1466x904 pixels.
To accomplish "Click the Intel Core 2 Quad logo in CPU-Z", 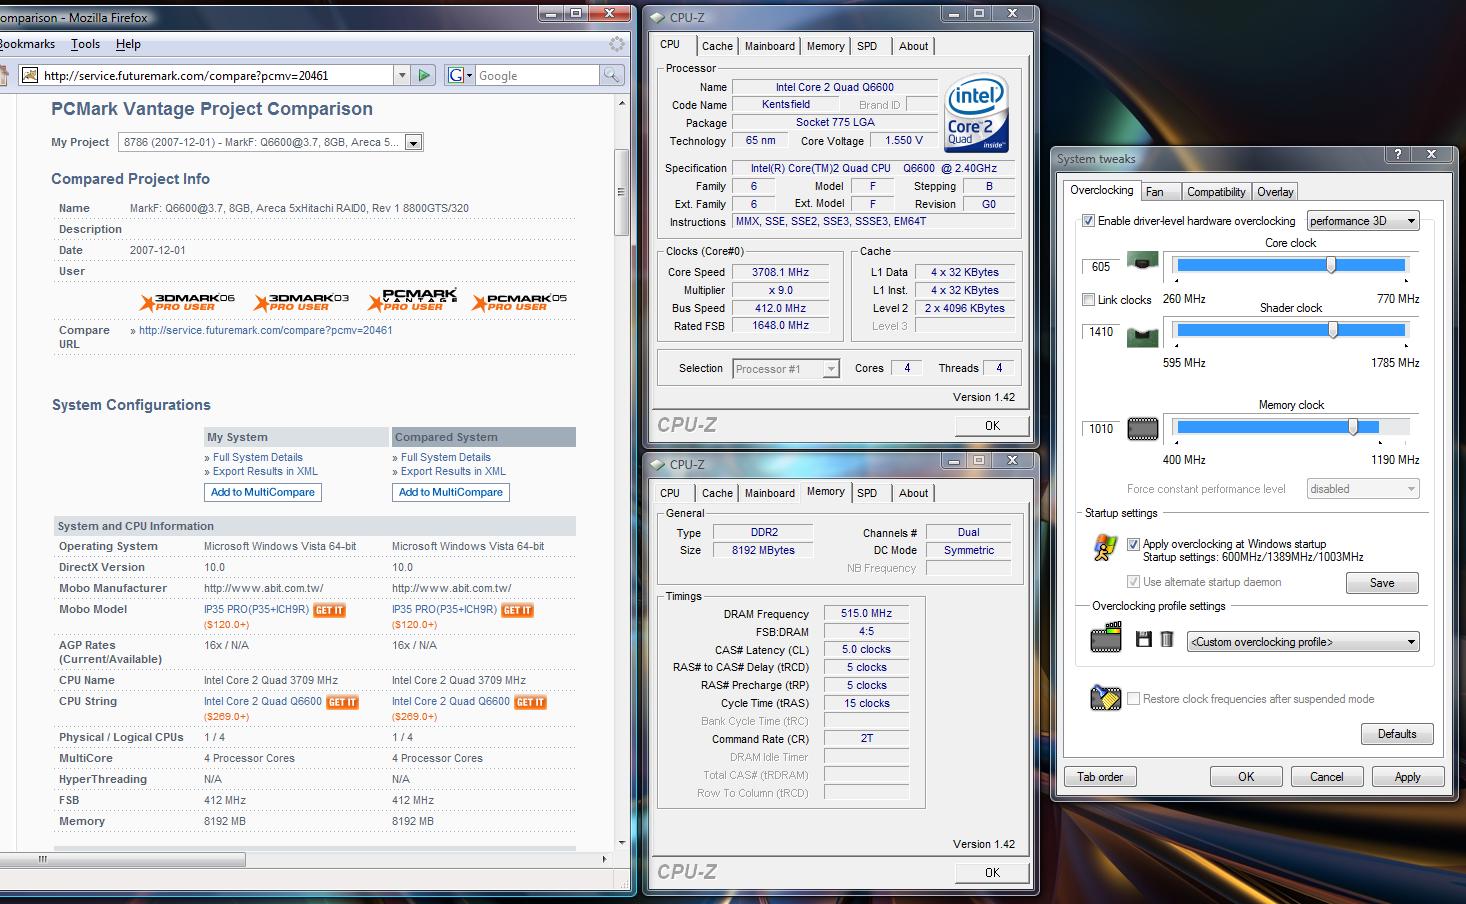I will pos(976,113).
